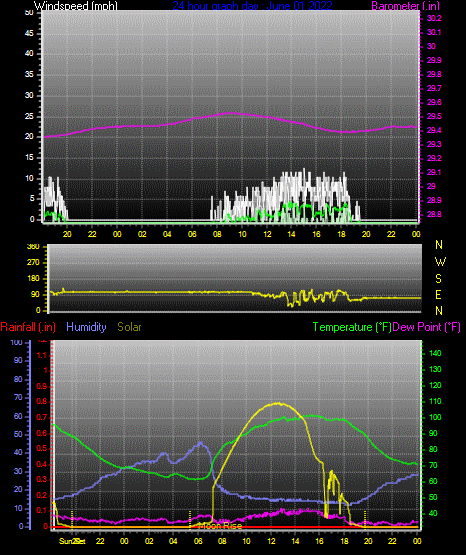Click the "0.6" rainfall axis value
The image size is (466, 555).
click(42, 434)
